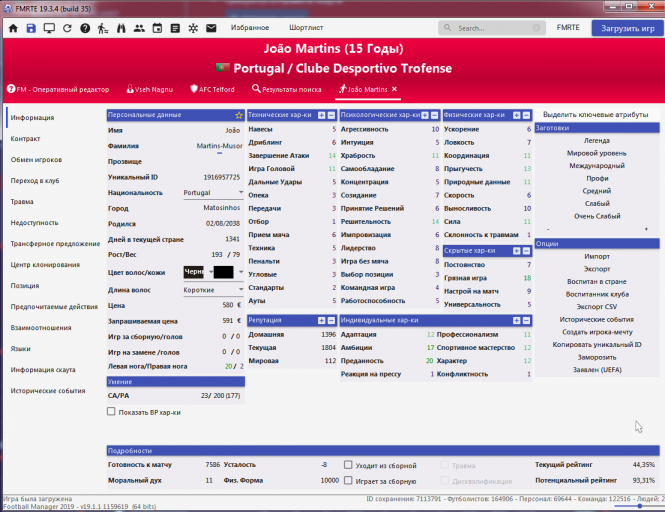Open Позиция section in sidebar
Screen dimensions: 665x512
(25, 285)
